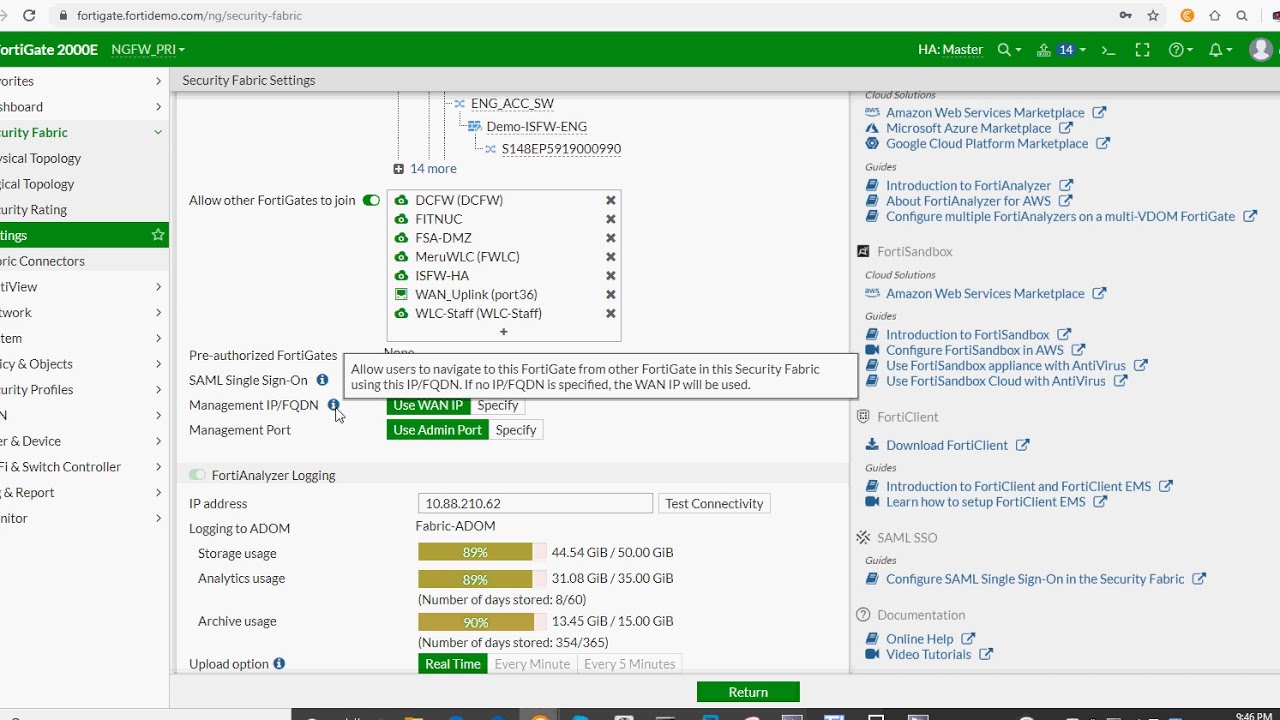Open the CLI console icon
Screen dimensions: 1280x720
coord(1108,50)
